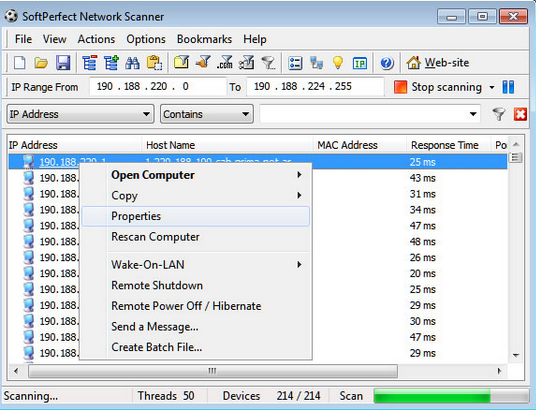The height and width of the screenshot is (410, 536).
Task: Click the soccer ball application icon in title bar
Action: click(x=11, y=16)
